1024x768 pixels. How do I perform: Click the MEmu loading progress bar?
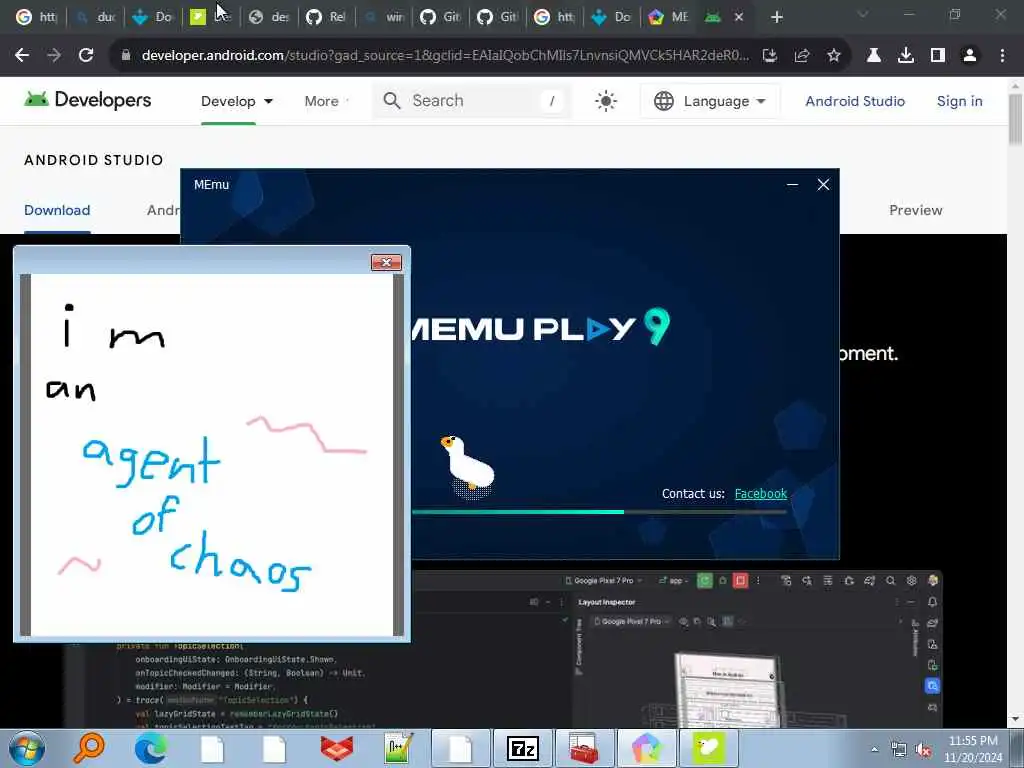599,512
